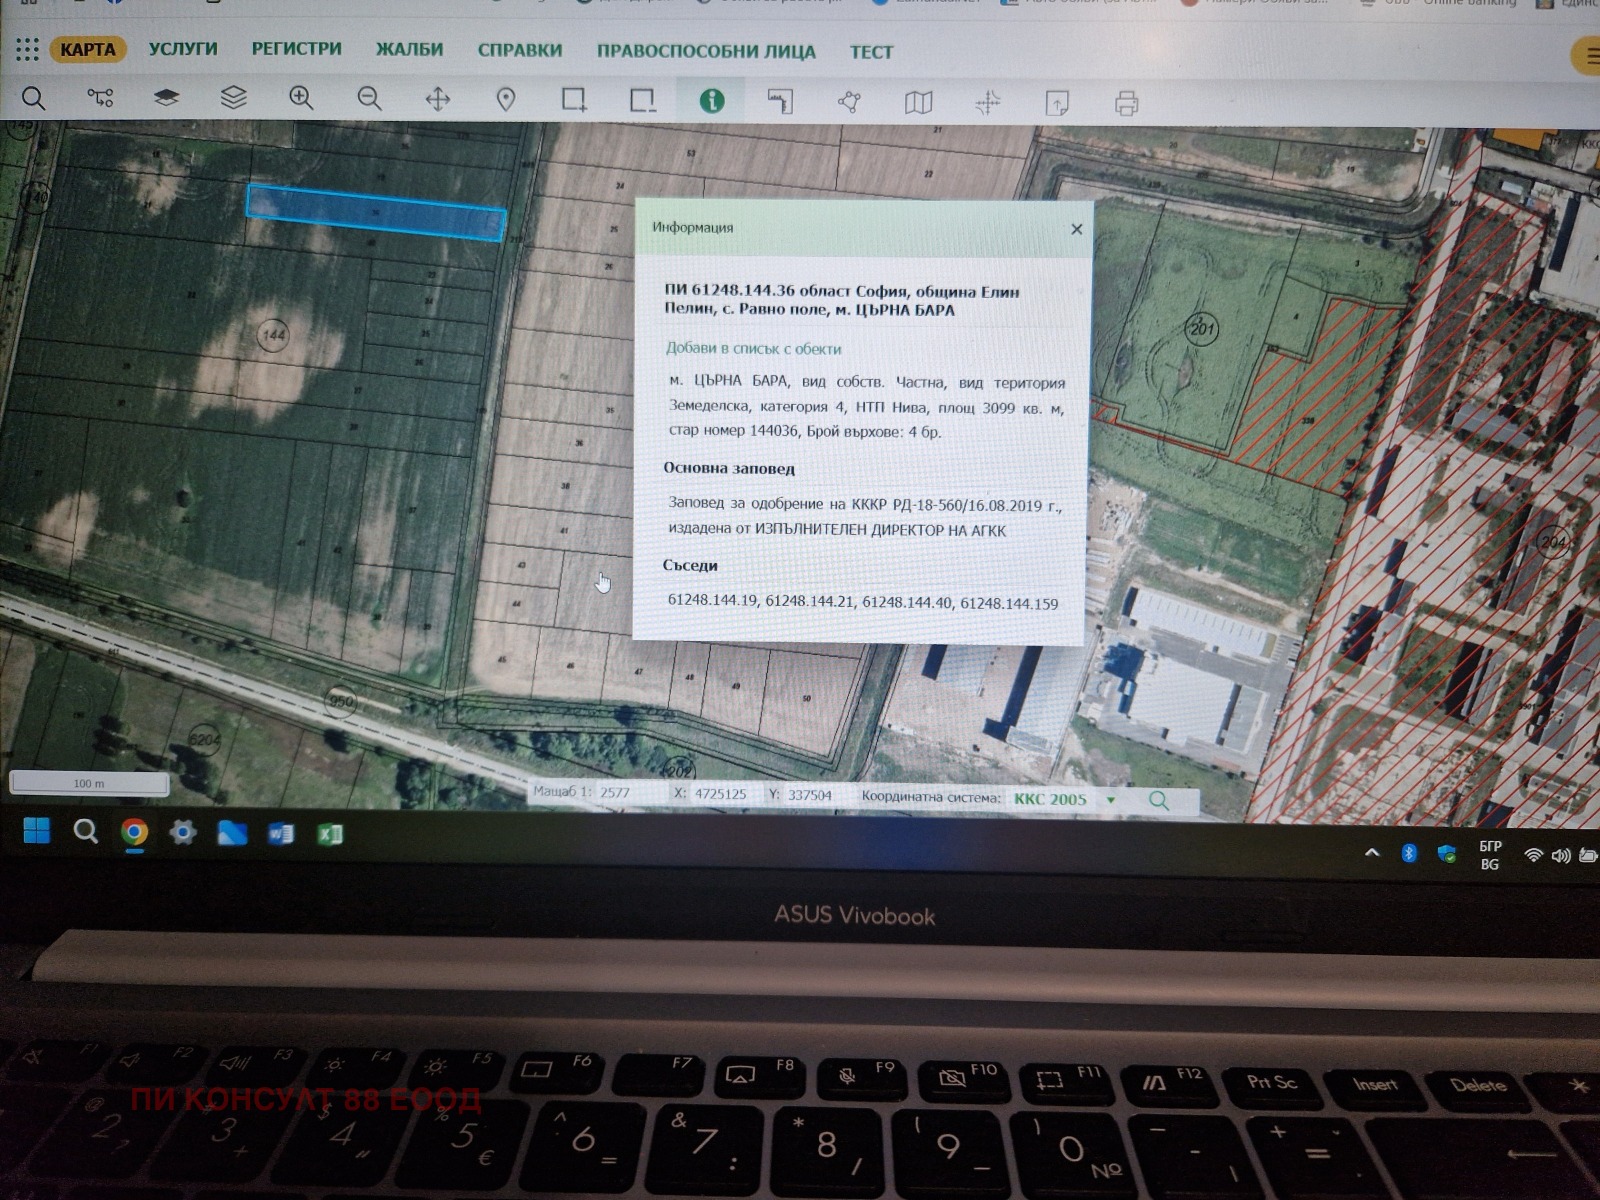Click the coordinate search magnifier button
This screenshot has width=1600, height=1200.
(x=1158, y=800)
